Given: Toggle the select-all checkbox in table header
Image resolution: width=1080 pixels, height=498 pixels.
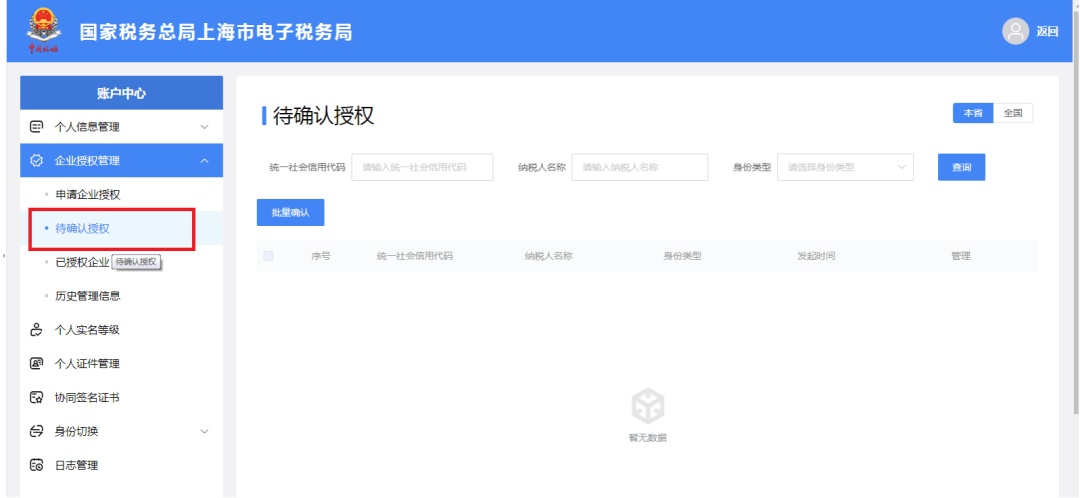Looking at the screenshot, I should tap(268, 256).
